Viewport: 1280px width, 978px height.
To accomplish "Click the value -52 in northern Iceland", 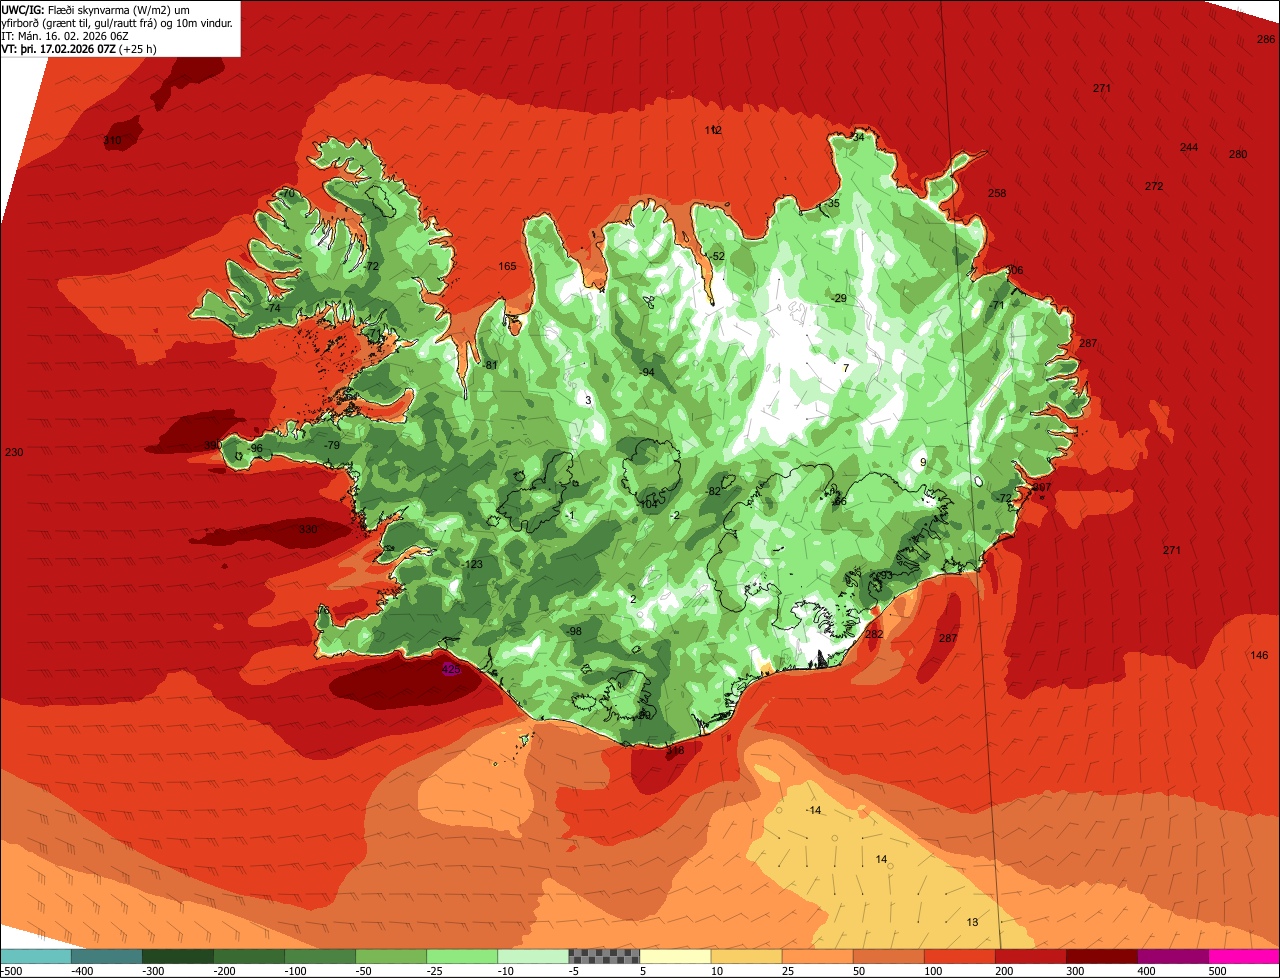I will pyautogui.click(x=716, y=256).
